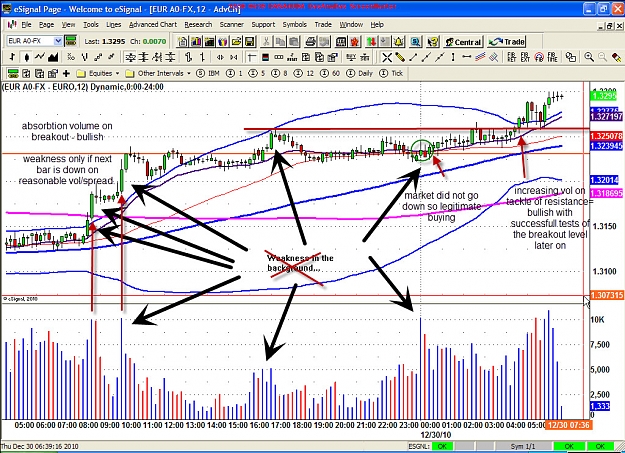
Task: Select the eraser tool icon
Action: pos(616,57)
